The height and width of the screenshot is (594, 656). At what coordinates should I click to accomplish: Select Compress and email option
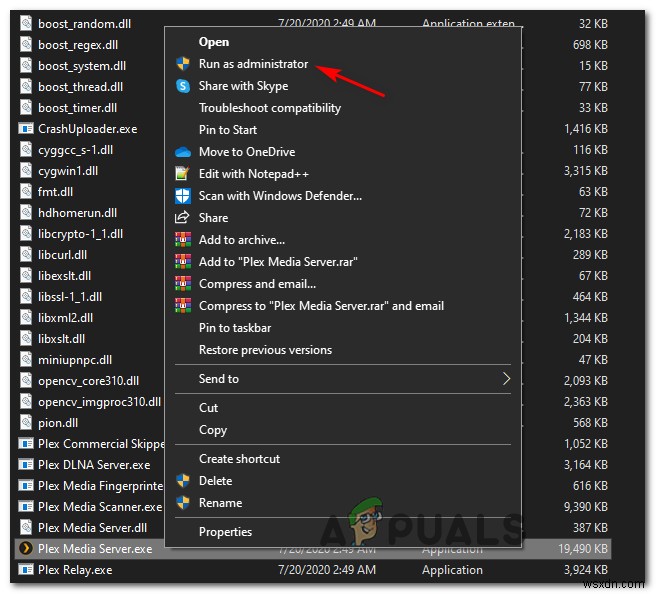tap(257, 284)
